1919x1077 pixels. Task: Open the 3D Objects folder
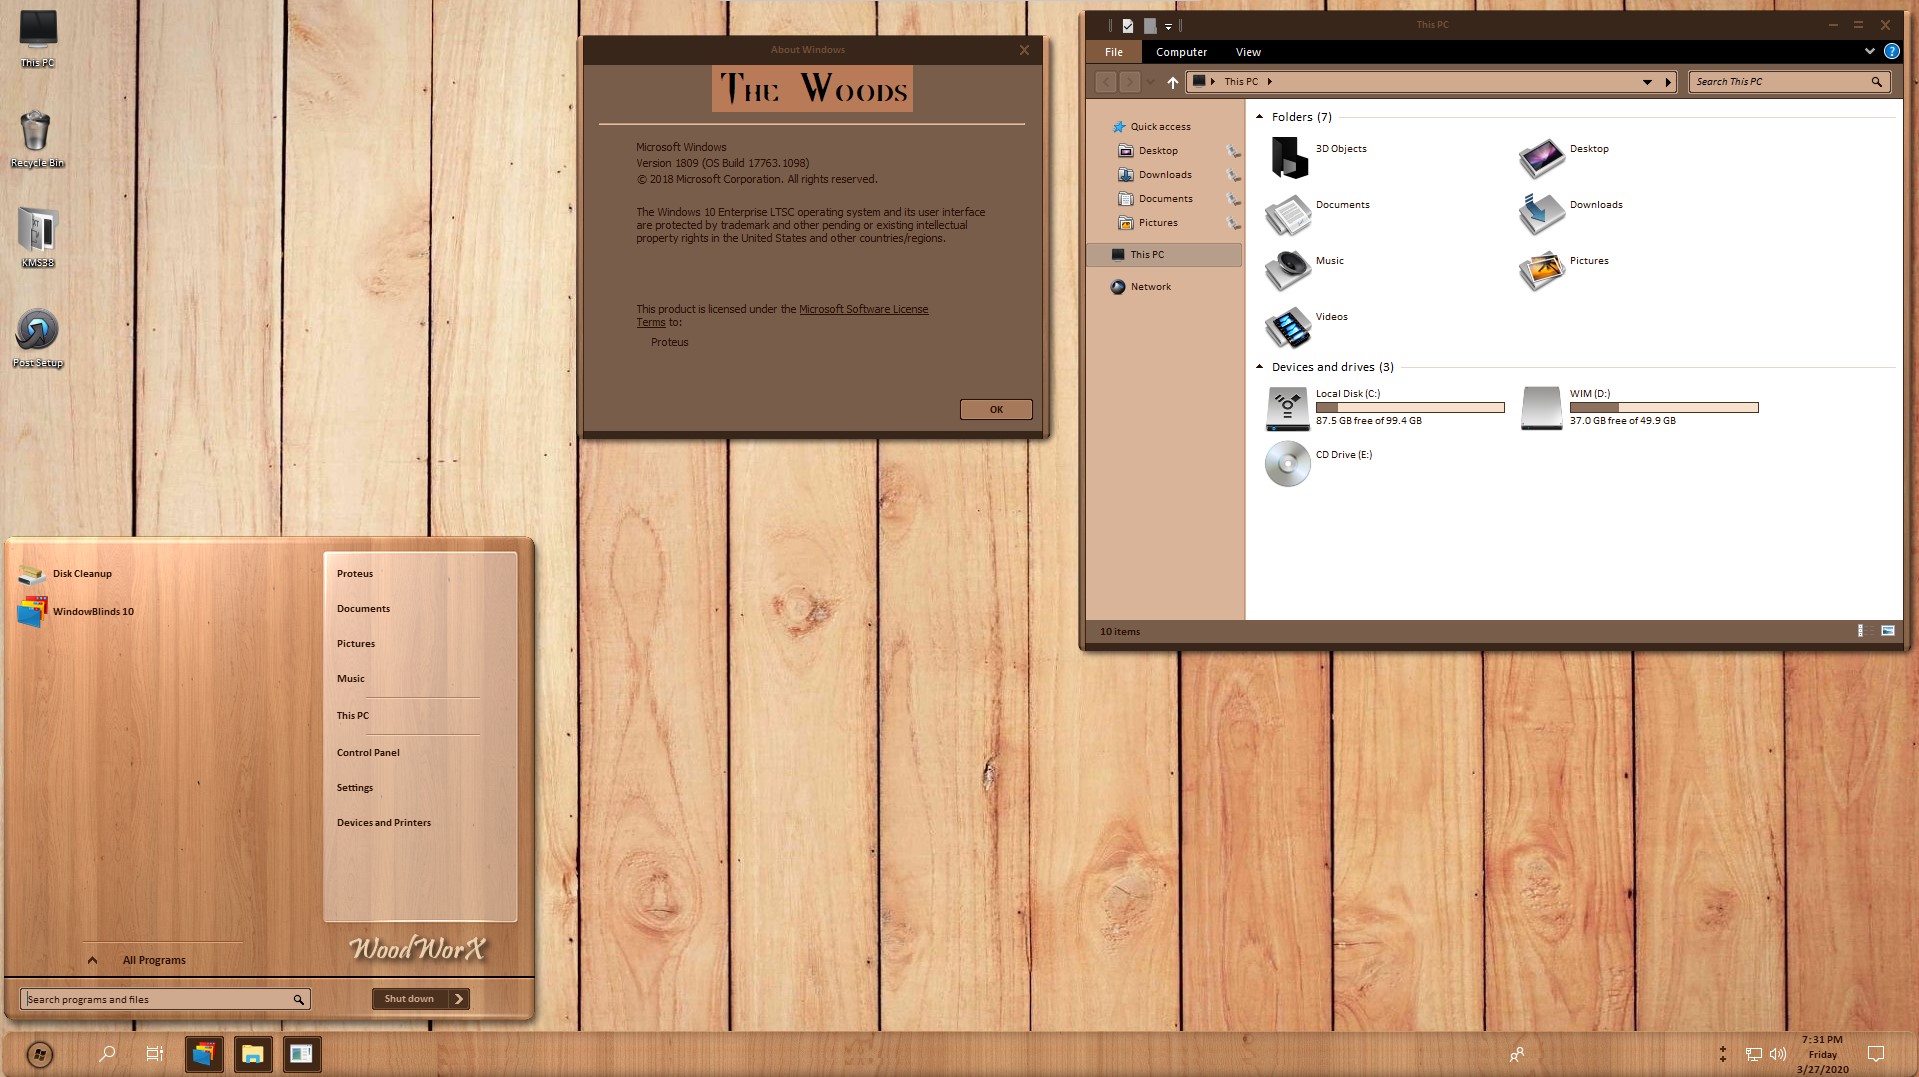[x=1318, y=158]
